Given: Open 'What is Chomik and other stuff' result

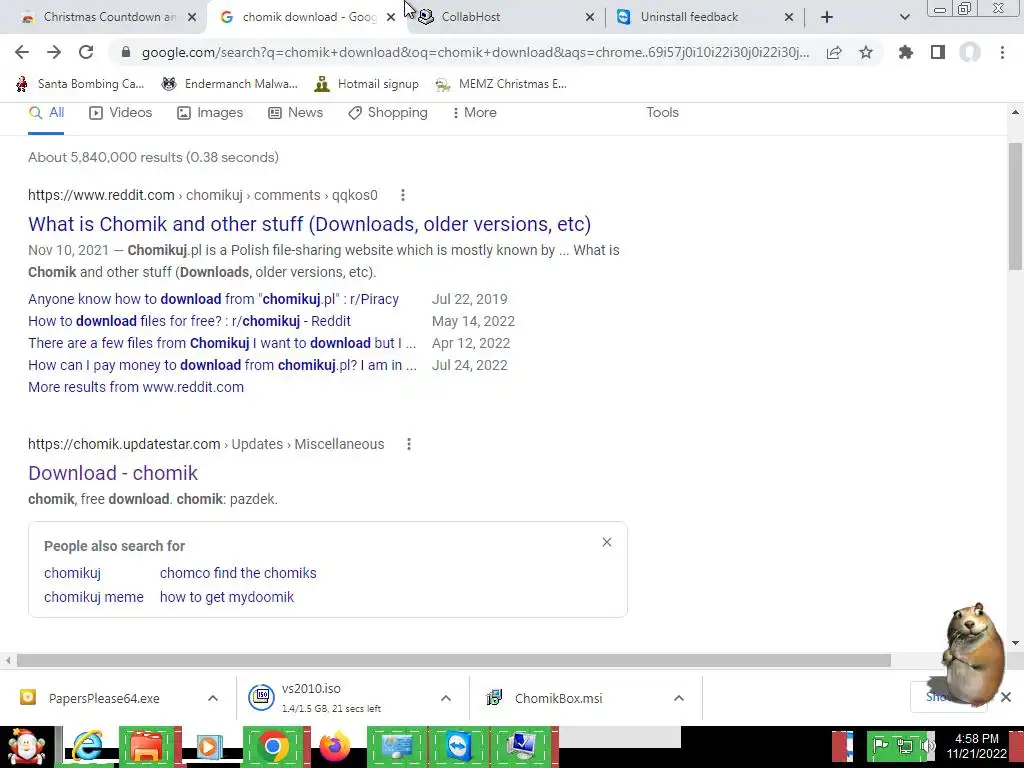Looking at the screenshot, I should (310, 224).
